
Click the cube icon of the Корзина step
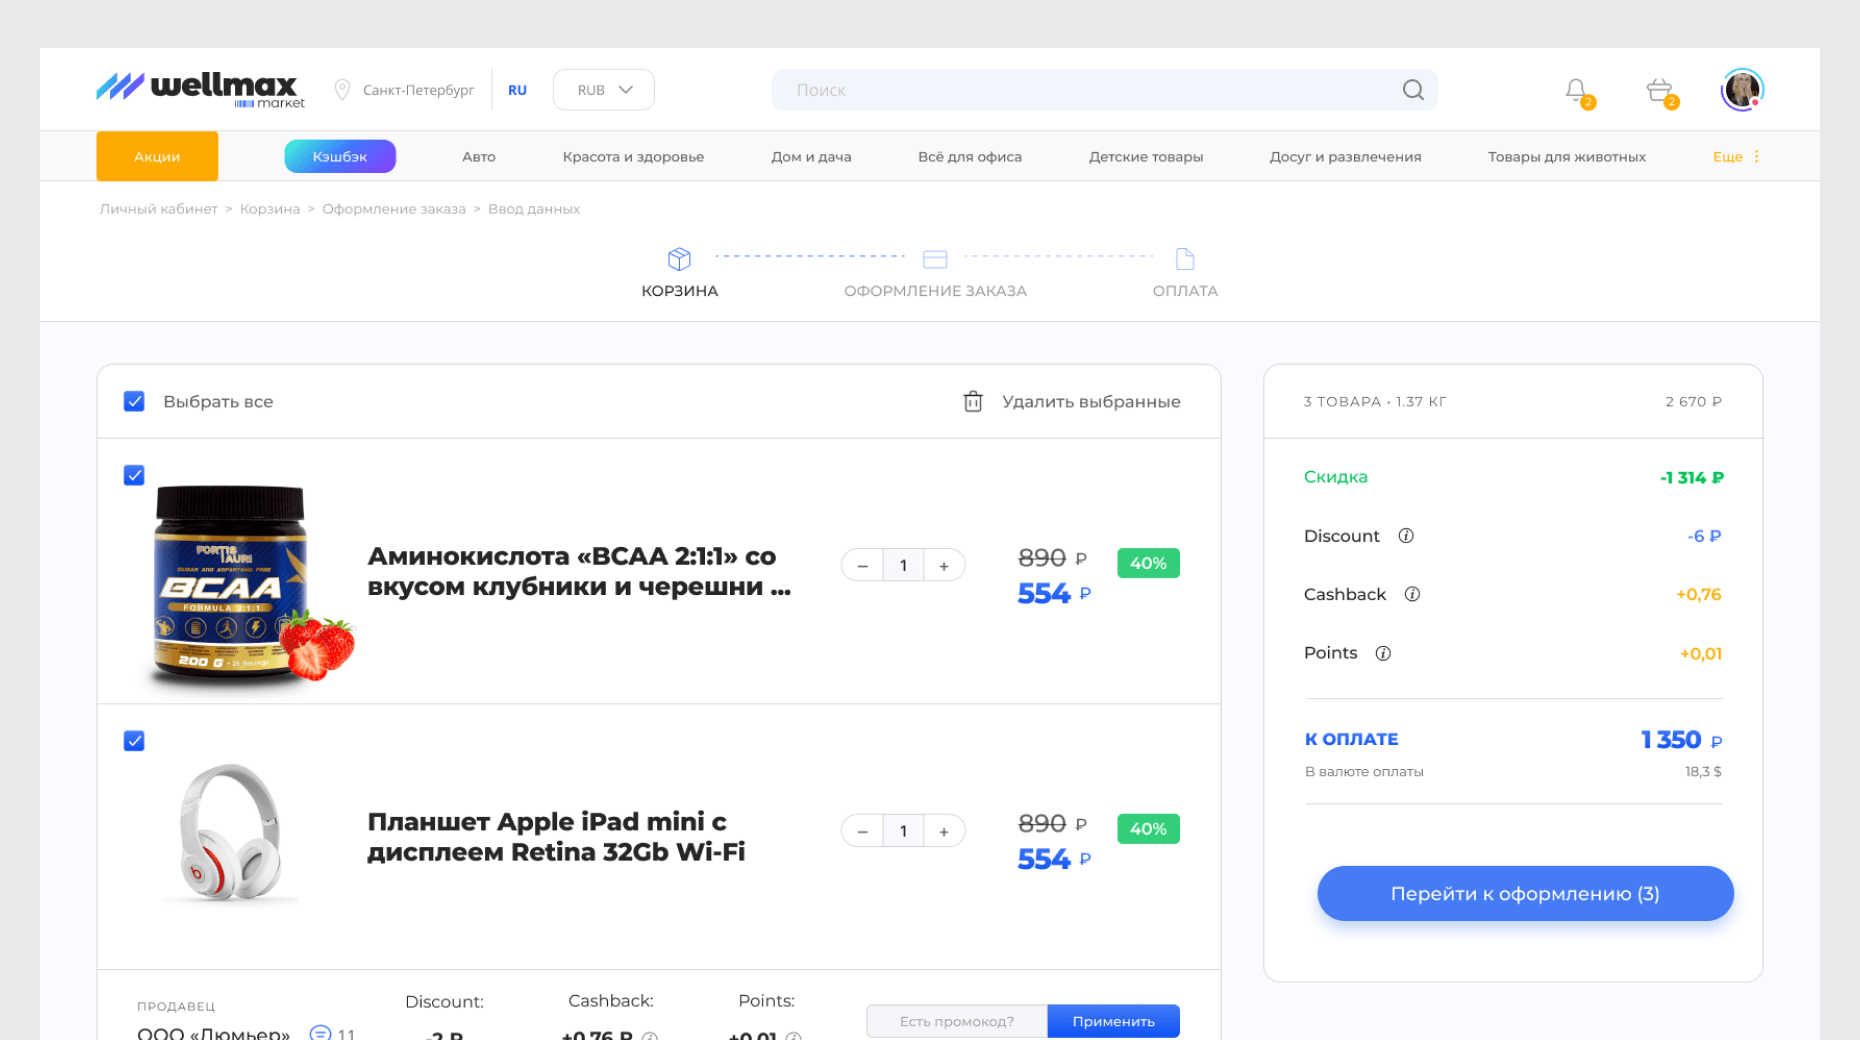pyautogui.click(x=679, y=259)
